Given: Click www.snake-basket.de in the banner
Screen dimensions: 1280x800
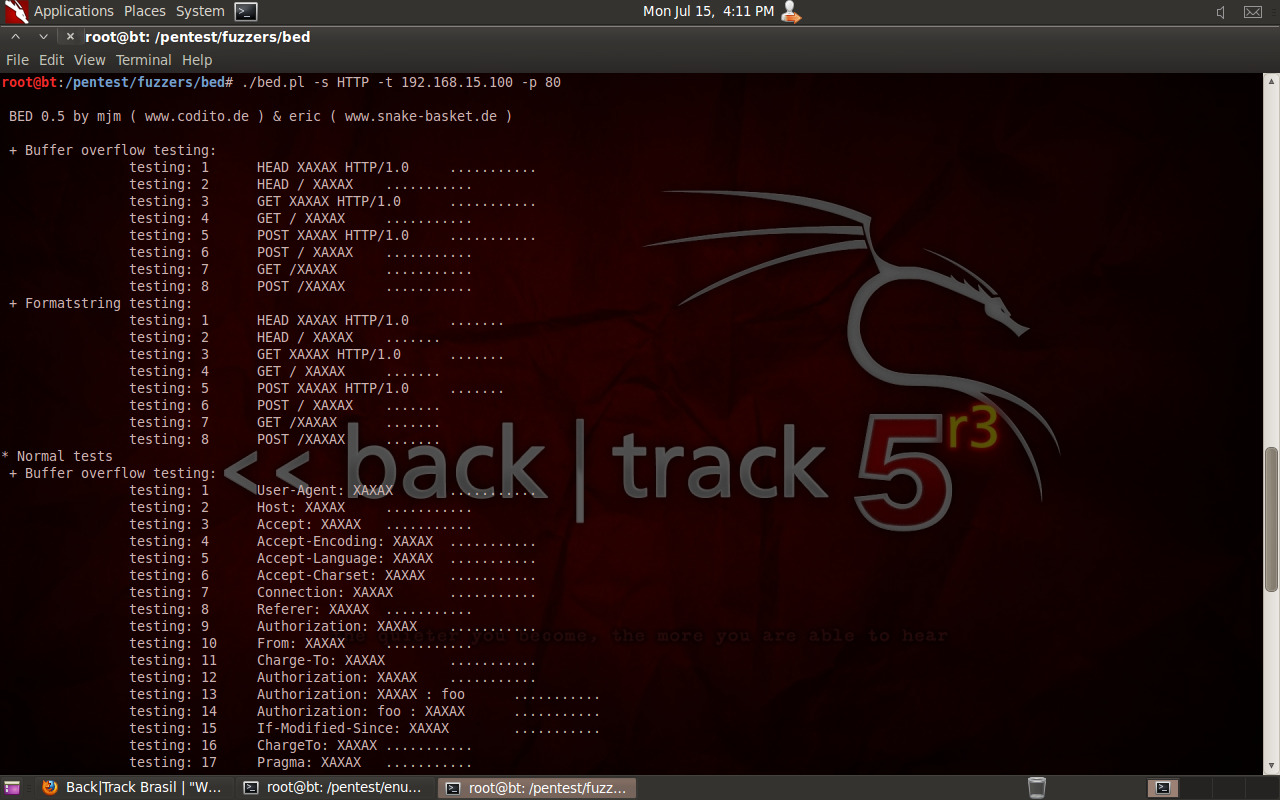Looking at the screenshot, I should tap(421, 116).
